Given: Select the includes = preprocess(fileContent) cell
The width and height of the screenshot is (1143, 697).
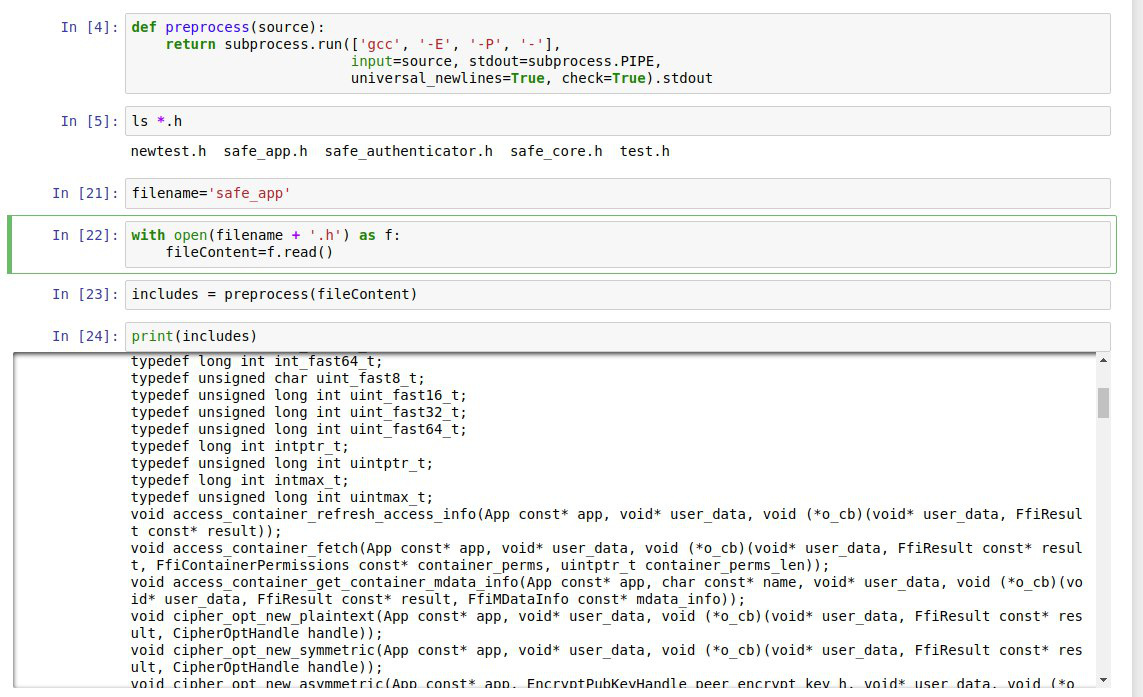Looking at the screenshot, I should pos(617,295).
